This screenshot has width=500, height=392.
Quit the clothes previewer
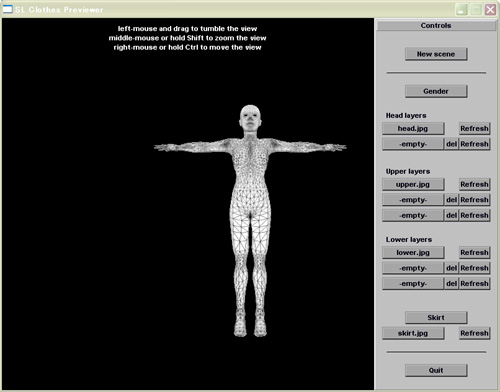(436, 370)
